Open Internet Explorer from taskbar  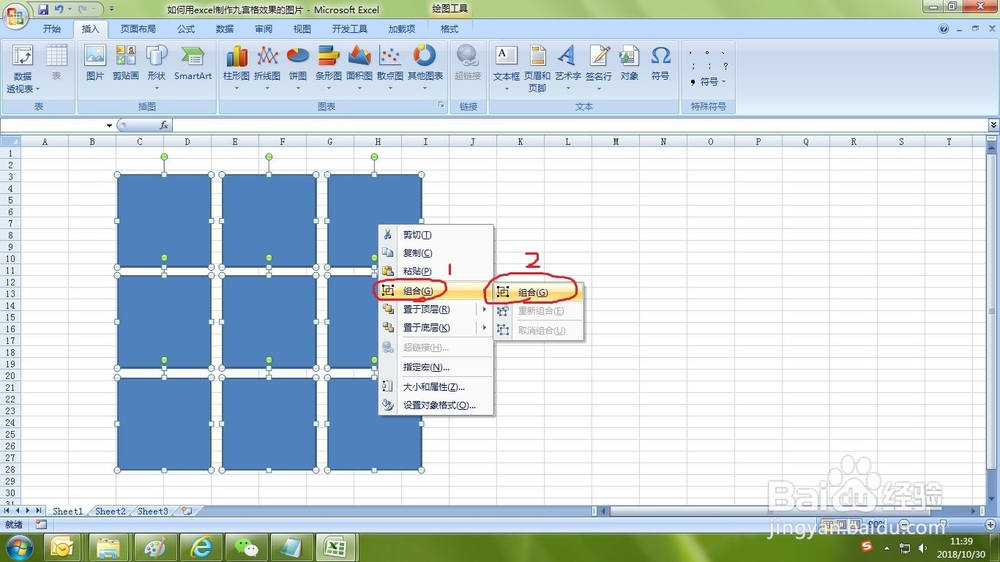pyautogui.click(x=202, y=547)
